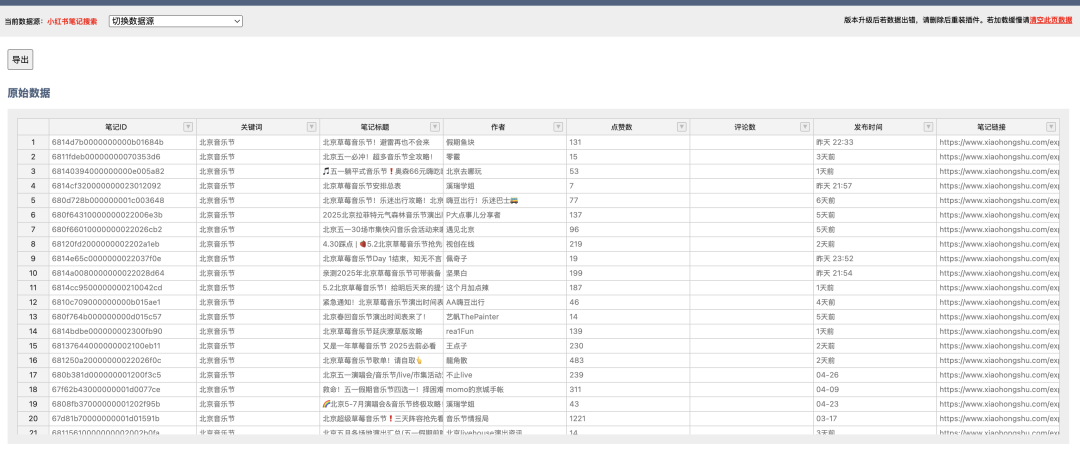Click author cell 北京去哪玩

point(505,171)
